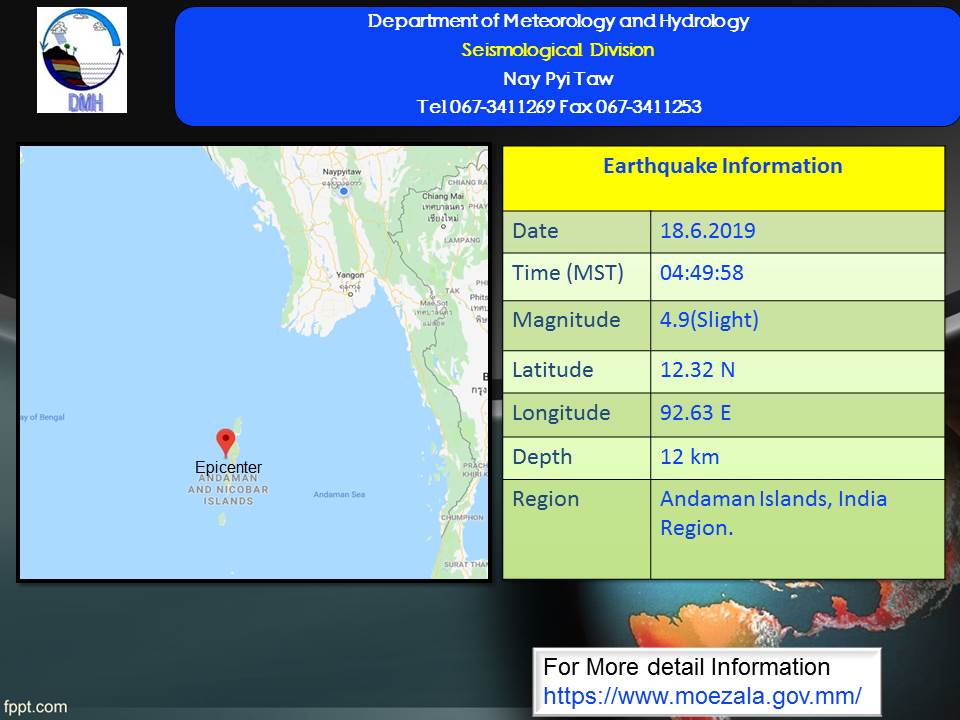
Task: Click the Tel and Fax number line
Action: pos(559,107)
